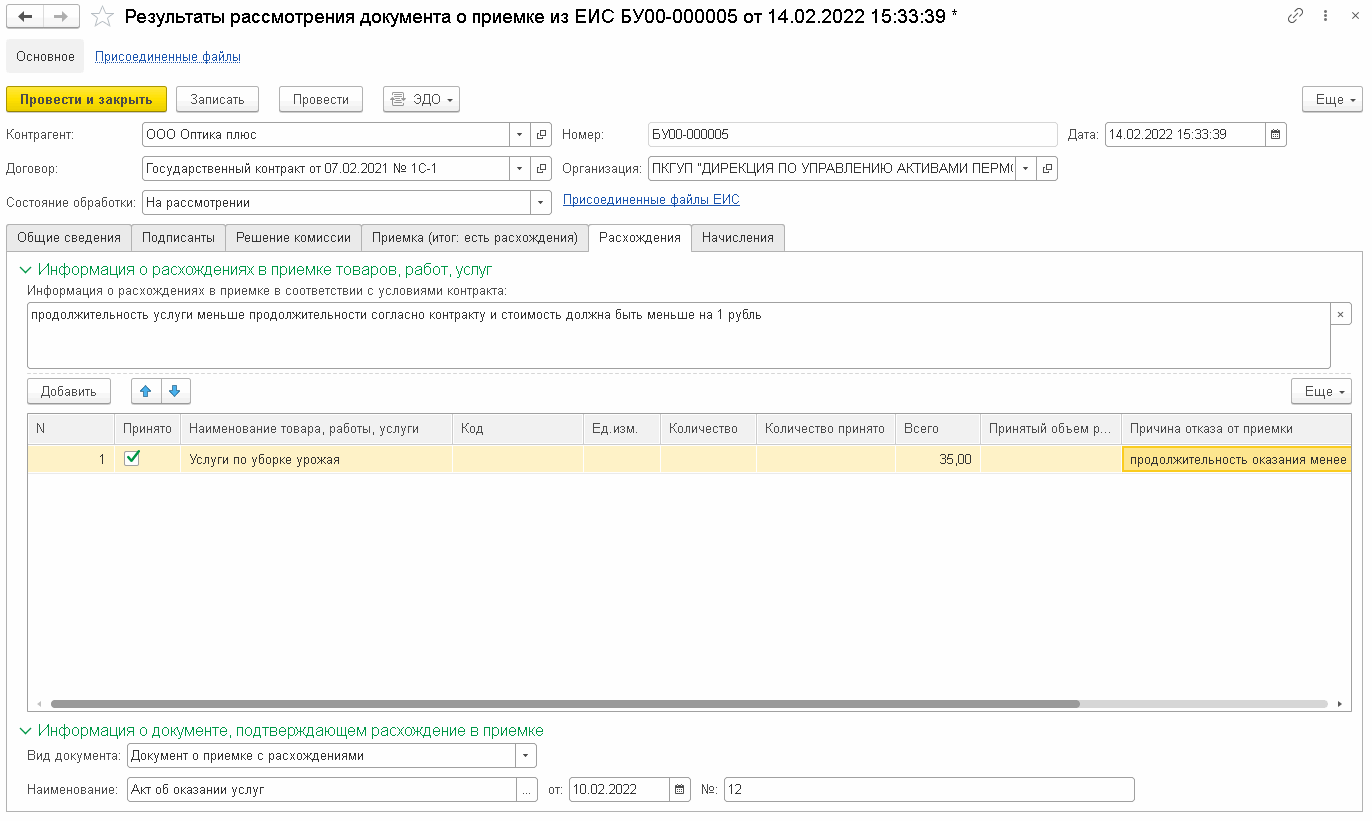Click into the Номер field БУ00-000005

point(852,134)
